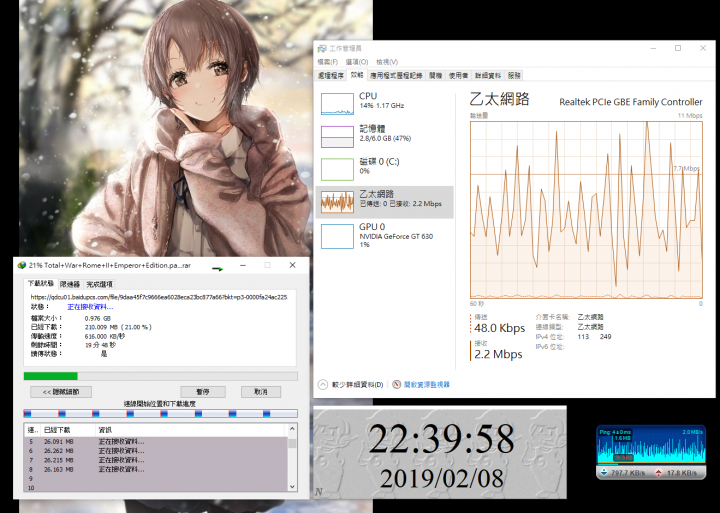Click the Ethernet throughput graph area
This screenshot has height=513, width=720.
tap(586, 210)
